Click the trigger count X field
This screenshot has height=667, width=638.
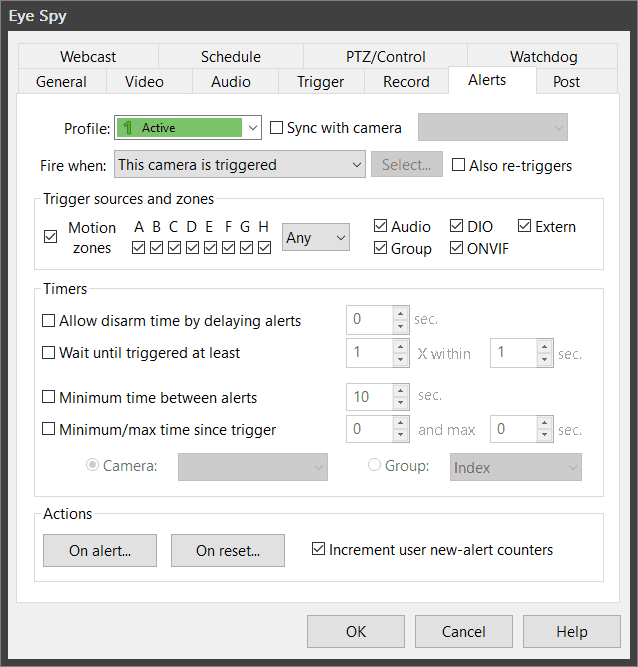(370, 353)
